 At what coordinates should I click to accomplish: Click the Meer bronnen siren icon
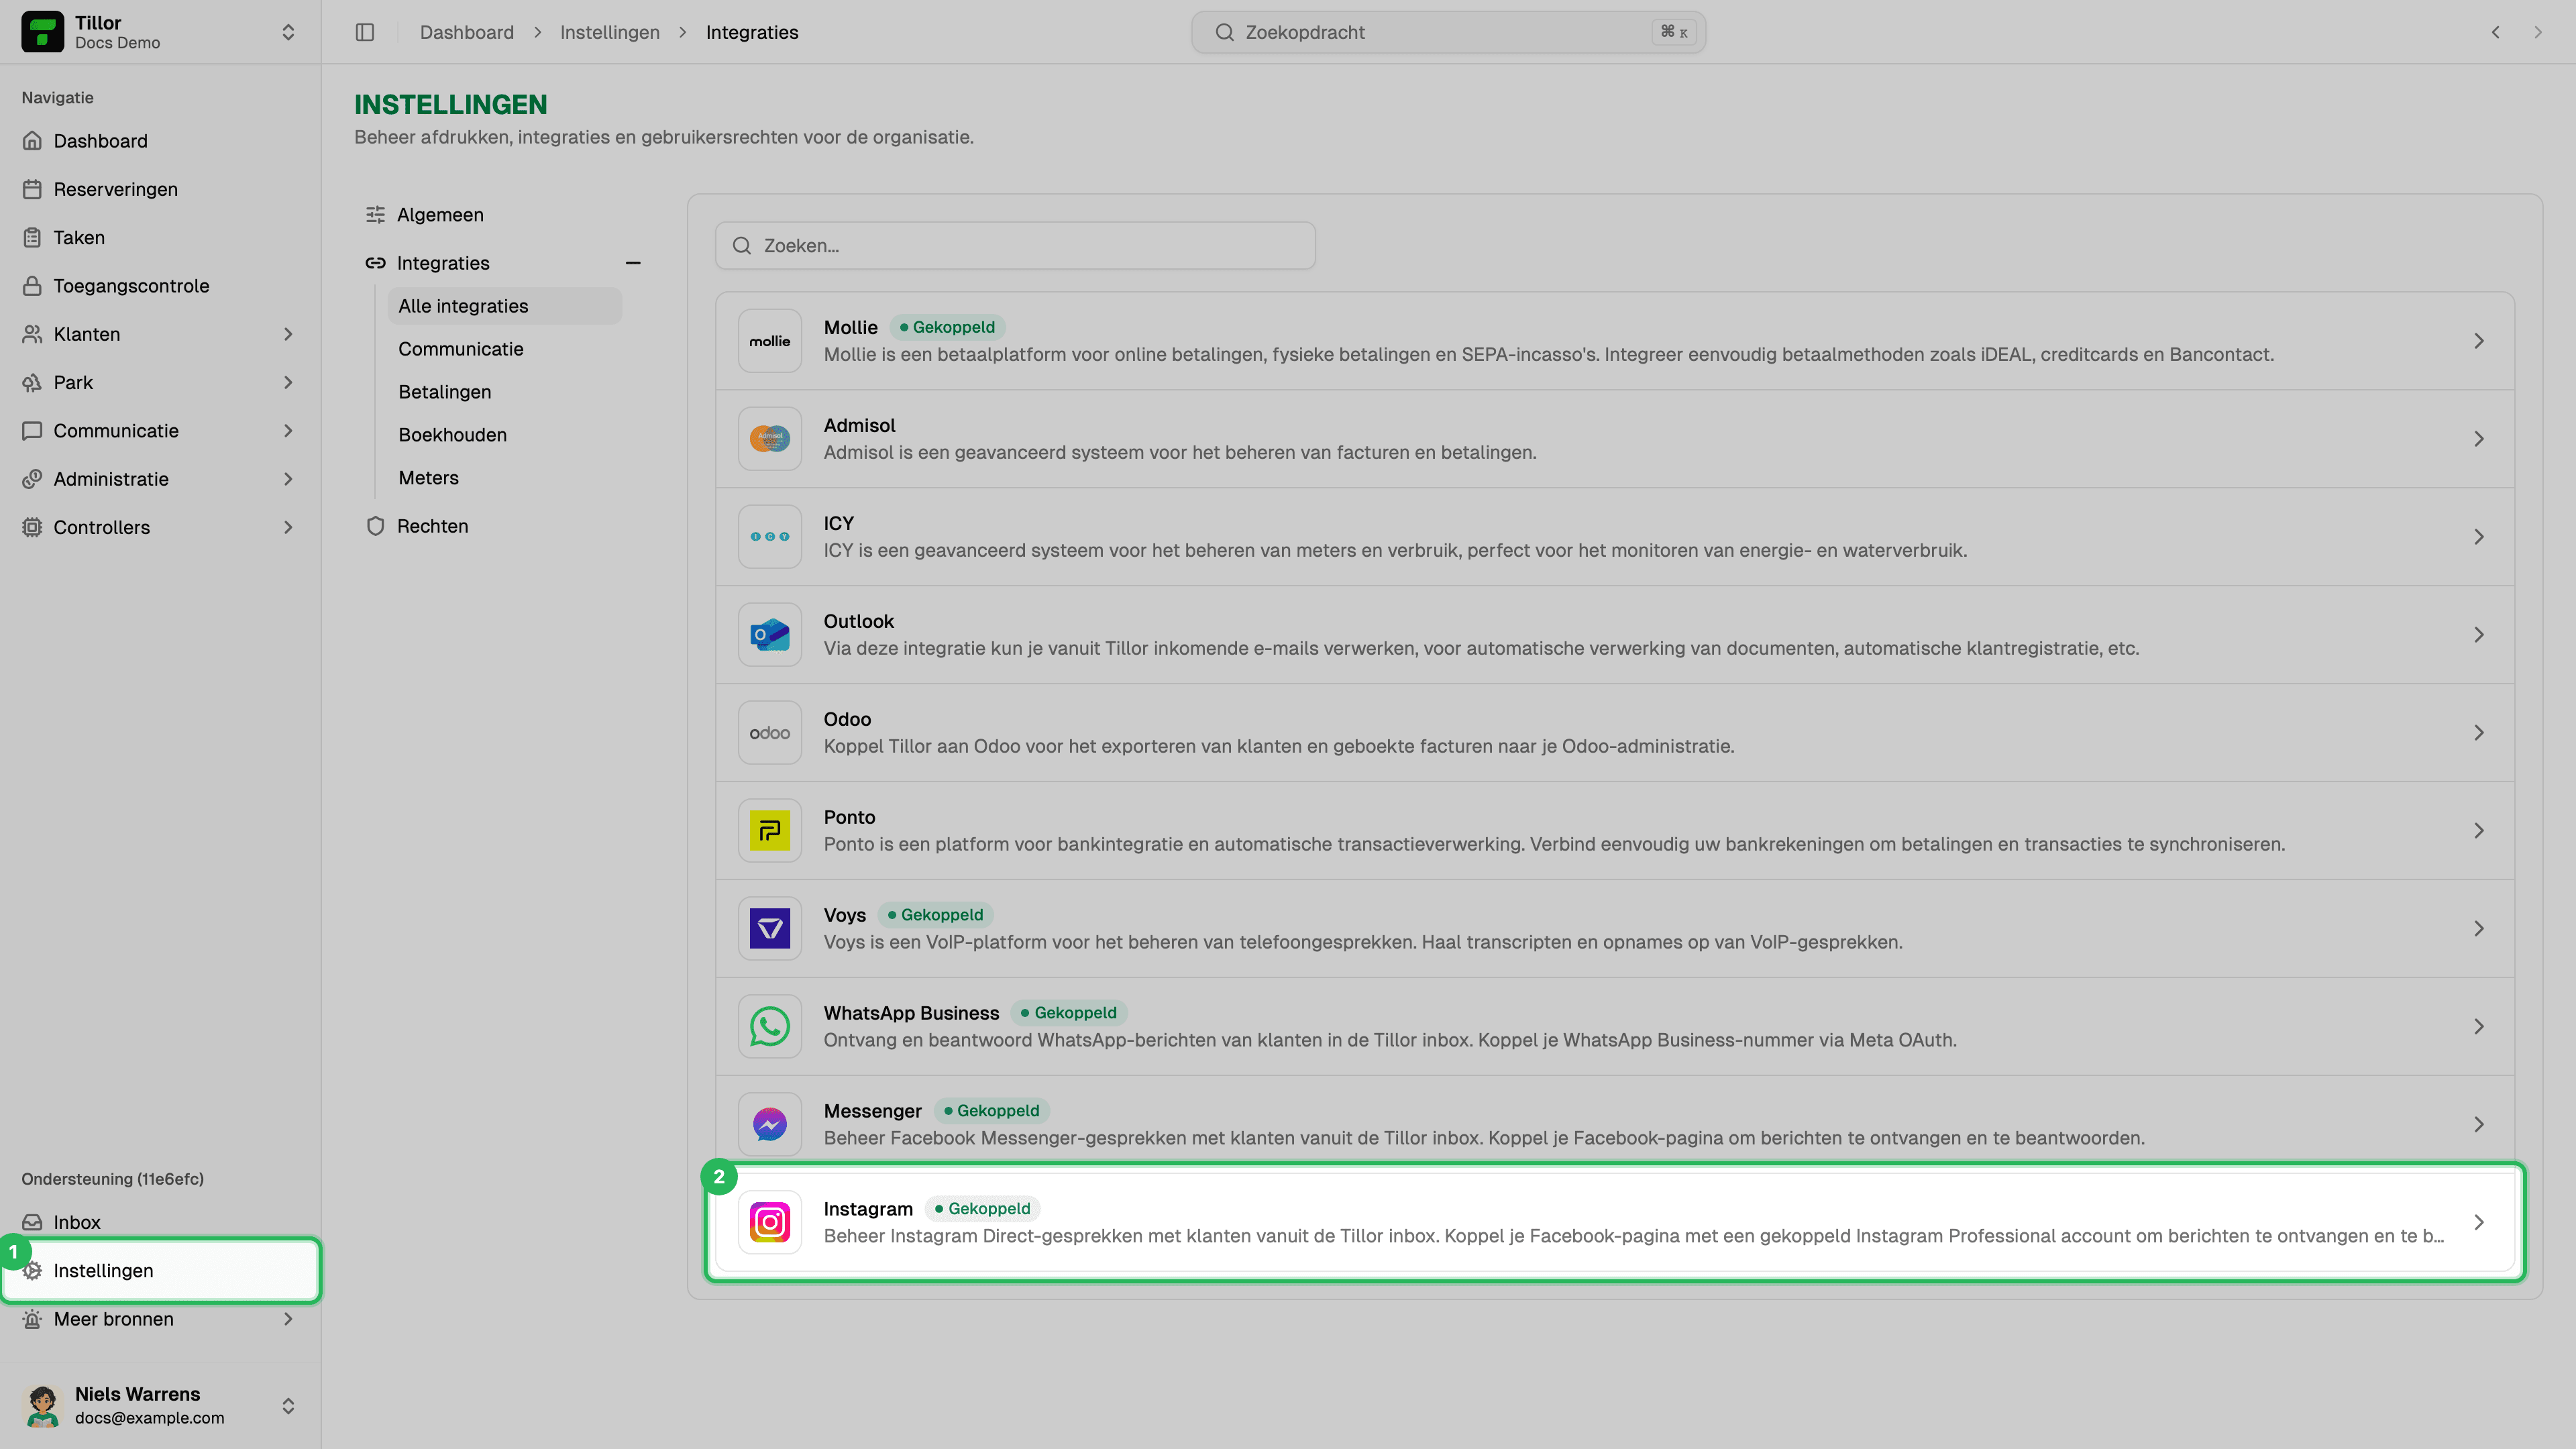coord(32,1319)
